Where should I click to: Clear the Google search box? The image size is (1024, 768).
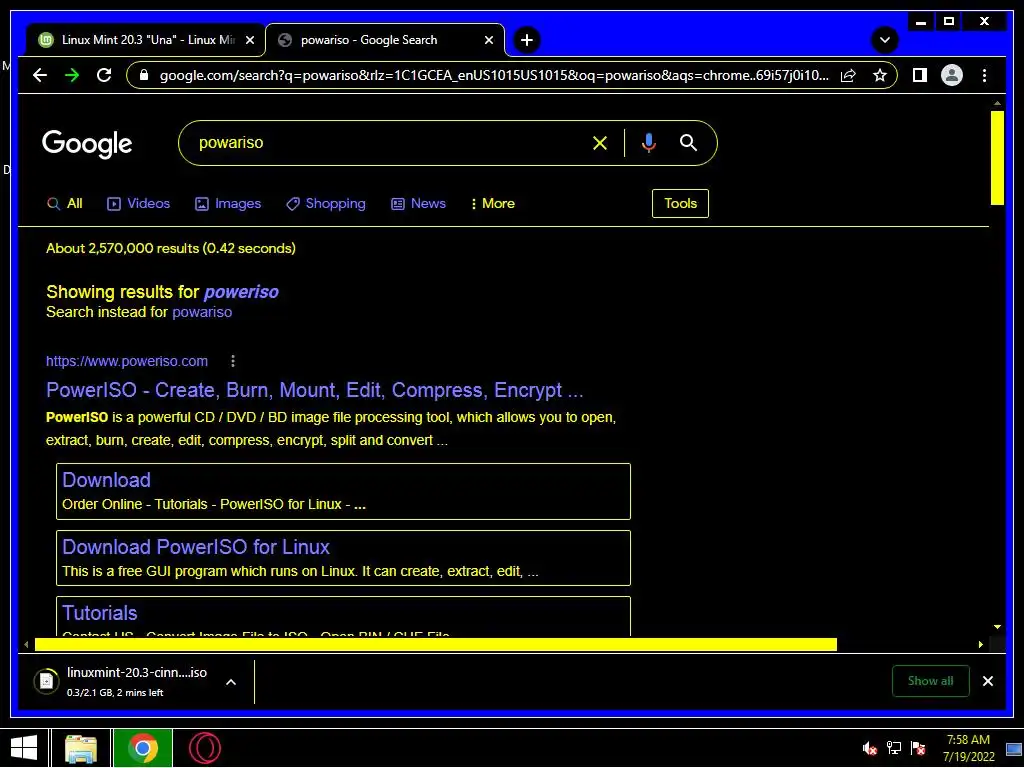point(600,143)
